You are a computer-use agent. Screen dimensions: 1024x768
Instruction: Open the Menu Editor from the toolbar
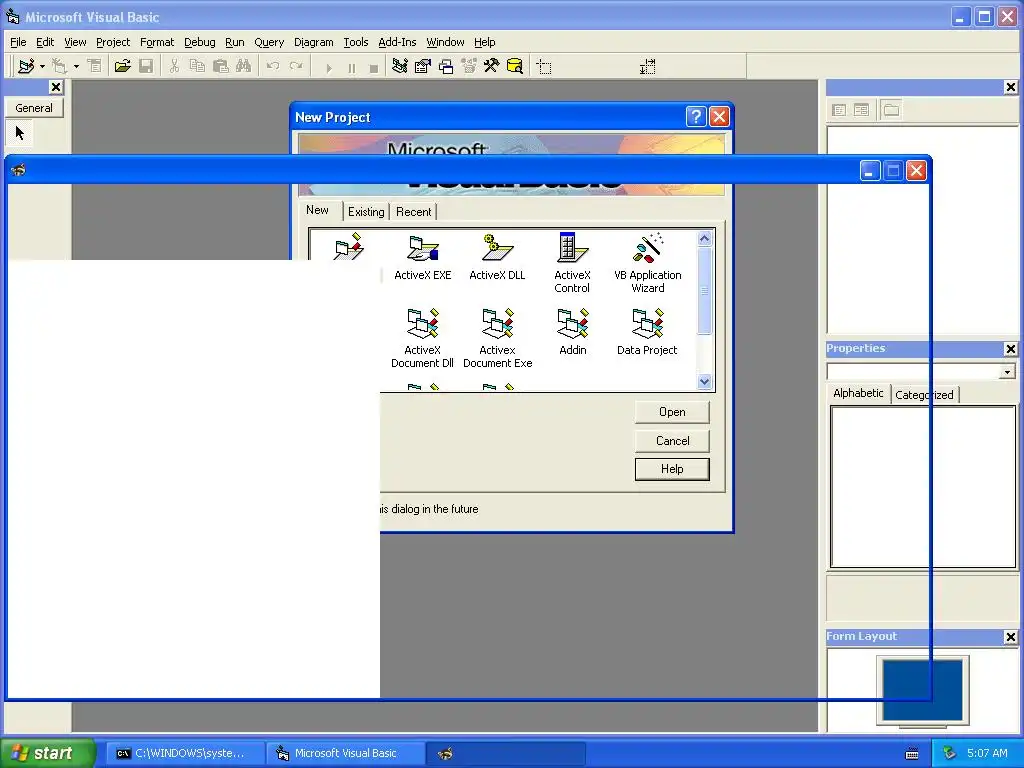pos(95,66)
